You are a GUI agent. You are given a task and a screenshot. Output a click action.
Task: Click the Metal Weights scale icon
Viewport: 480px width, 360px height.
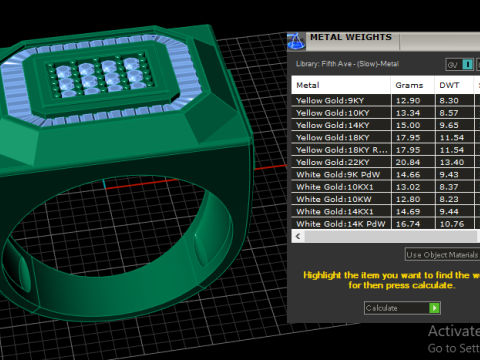click(x=296, y=41)
